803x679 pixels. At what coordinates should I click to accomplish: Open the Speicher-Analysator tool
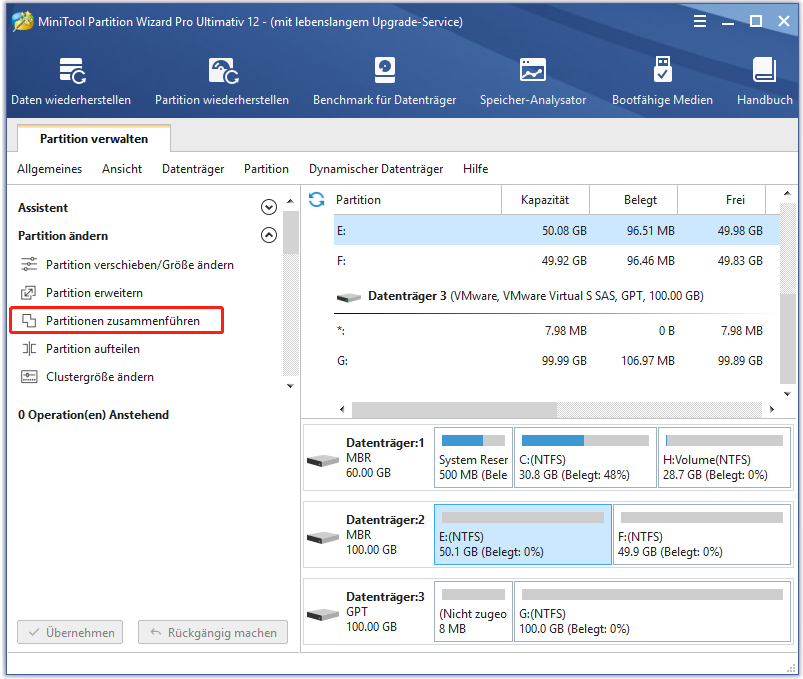[x=533, y=81]
